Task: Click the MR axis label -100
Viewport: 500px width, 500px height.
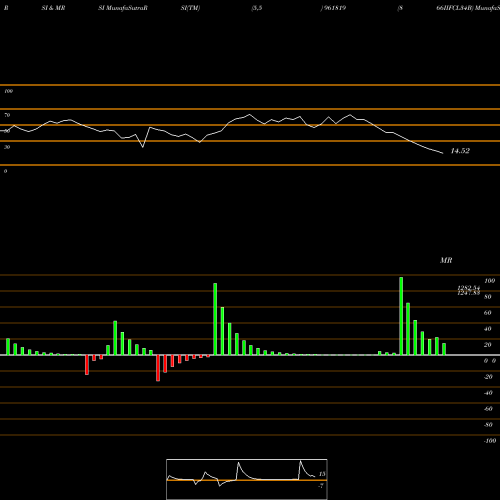Action: tap(490, 441)
